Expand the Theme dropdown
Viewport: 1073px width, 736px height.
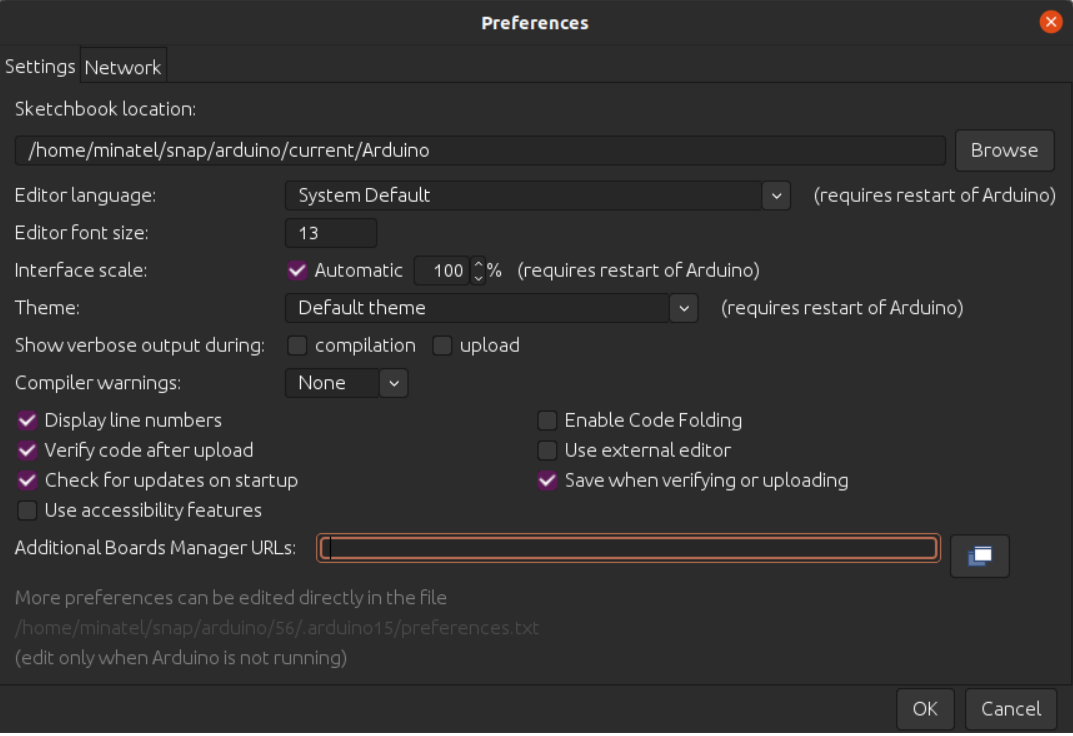pyautogui.click(x=683, y=308)
